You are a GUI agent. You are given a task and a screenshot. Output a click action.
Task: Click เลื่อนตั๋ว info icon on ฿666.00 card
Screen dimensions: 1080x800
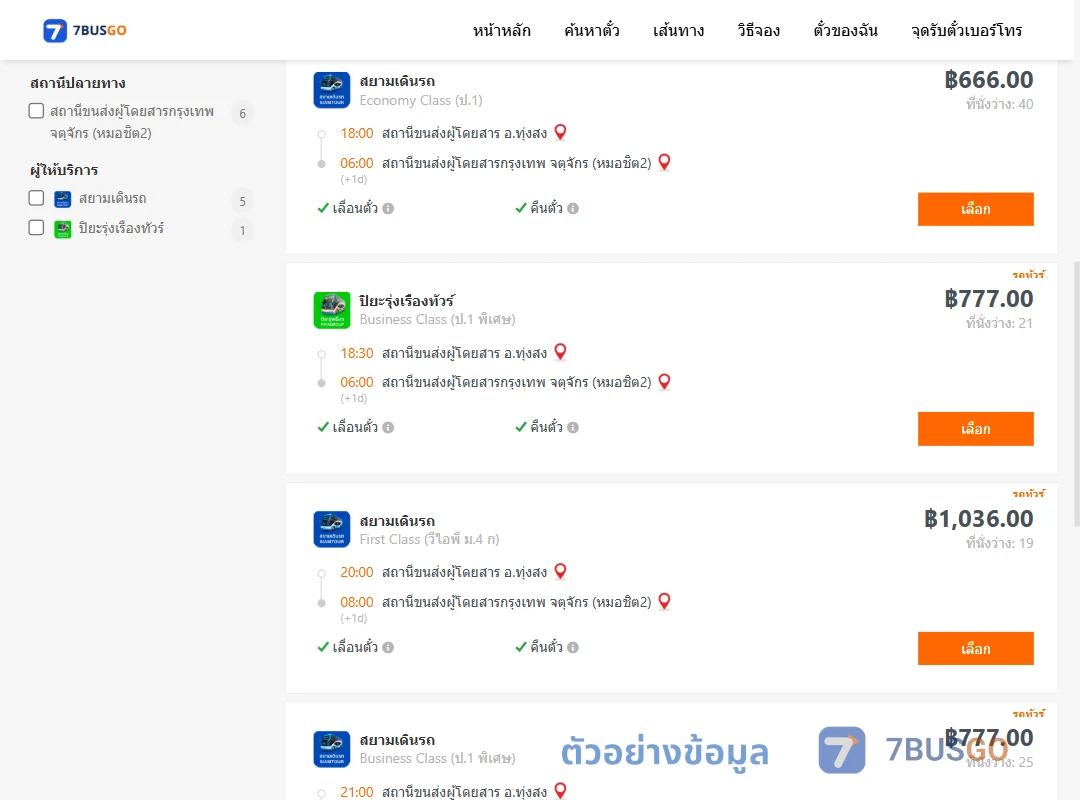[x=388, y=208]
